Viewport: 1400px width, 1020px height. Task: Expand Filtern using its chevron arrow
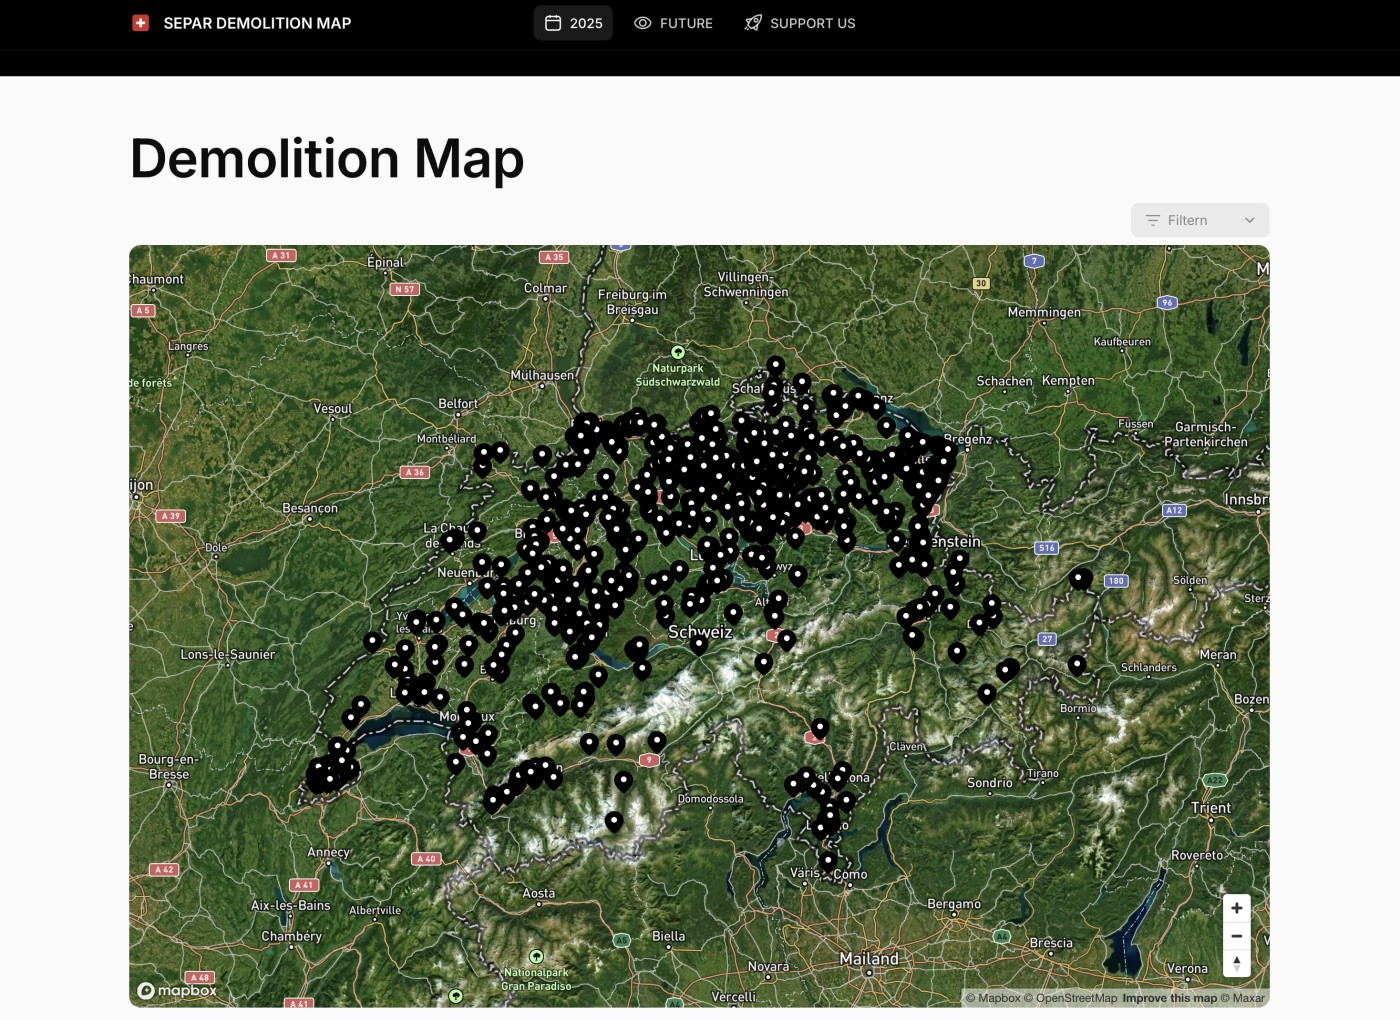tap(1248, 220)
